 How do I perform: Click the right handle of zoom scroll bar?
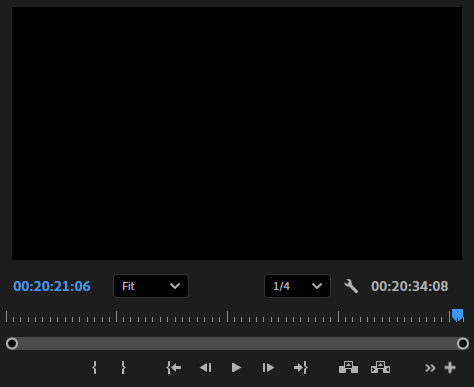point(463,343)
